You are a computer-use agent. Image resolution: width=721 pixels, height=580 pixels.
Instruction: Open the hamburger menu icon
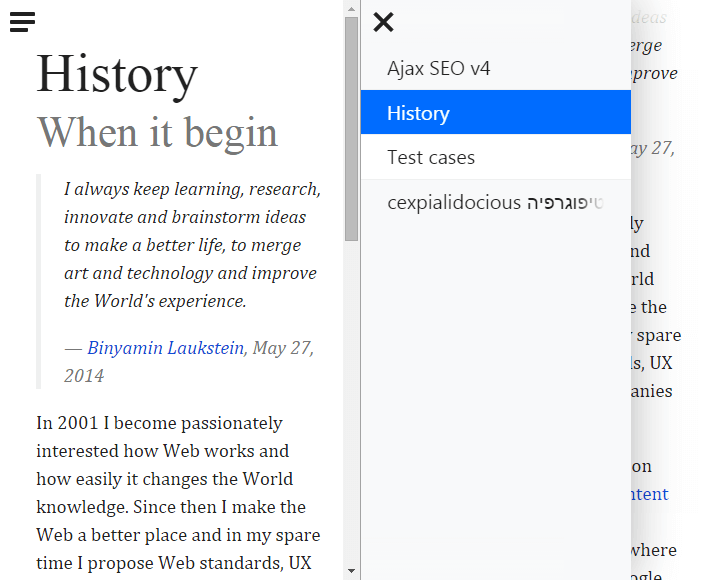point(22,22)
